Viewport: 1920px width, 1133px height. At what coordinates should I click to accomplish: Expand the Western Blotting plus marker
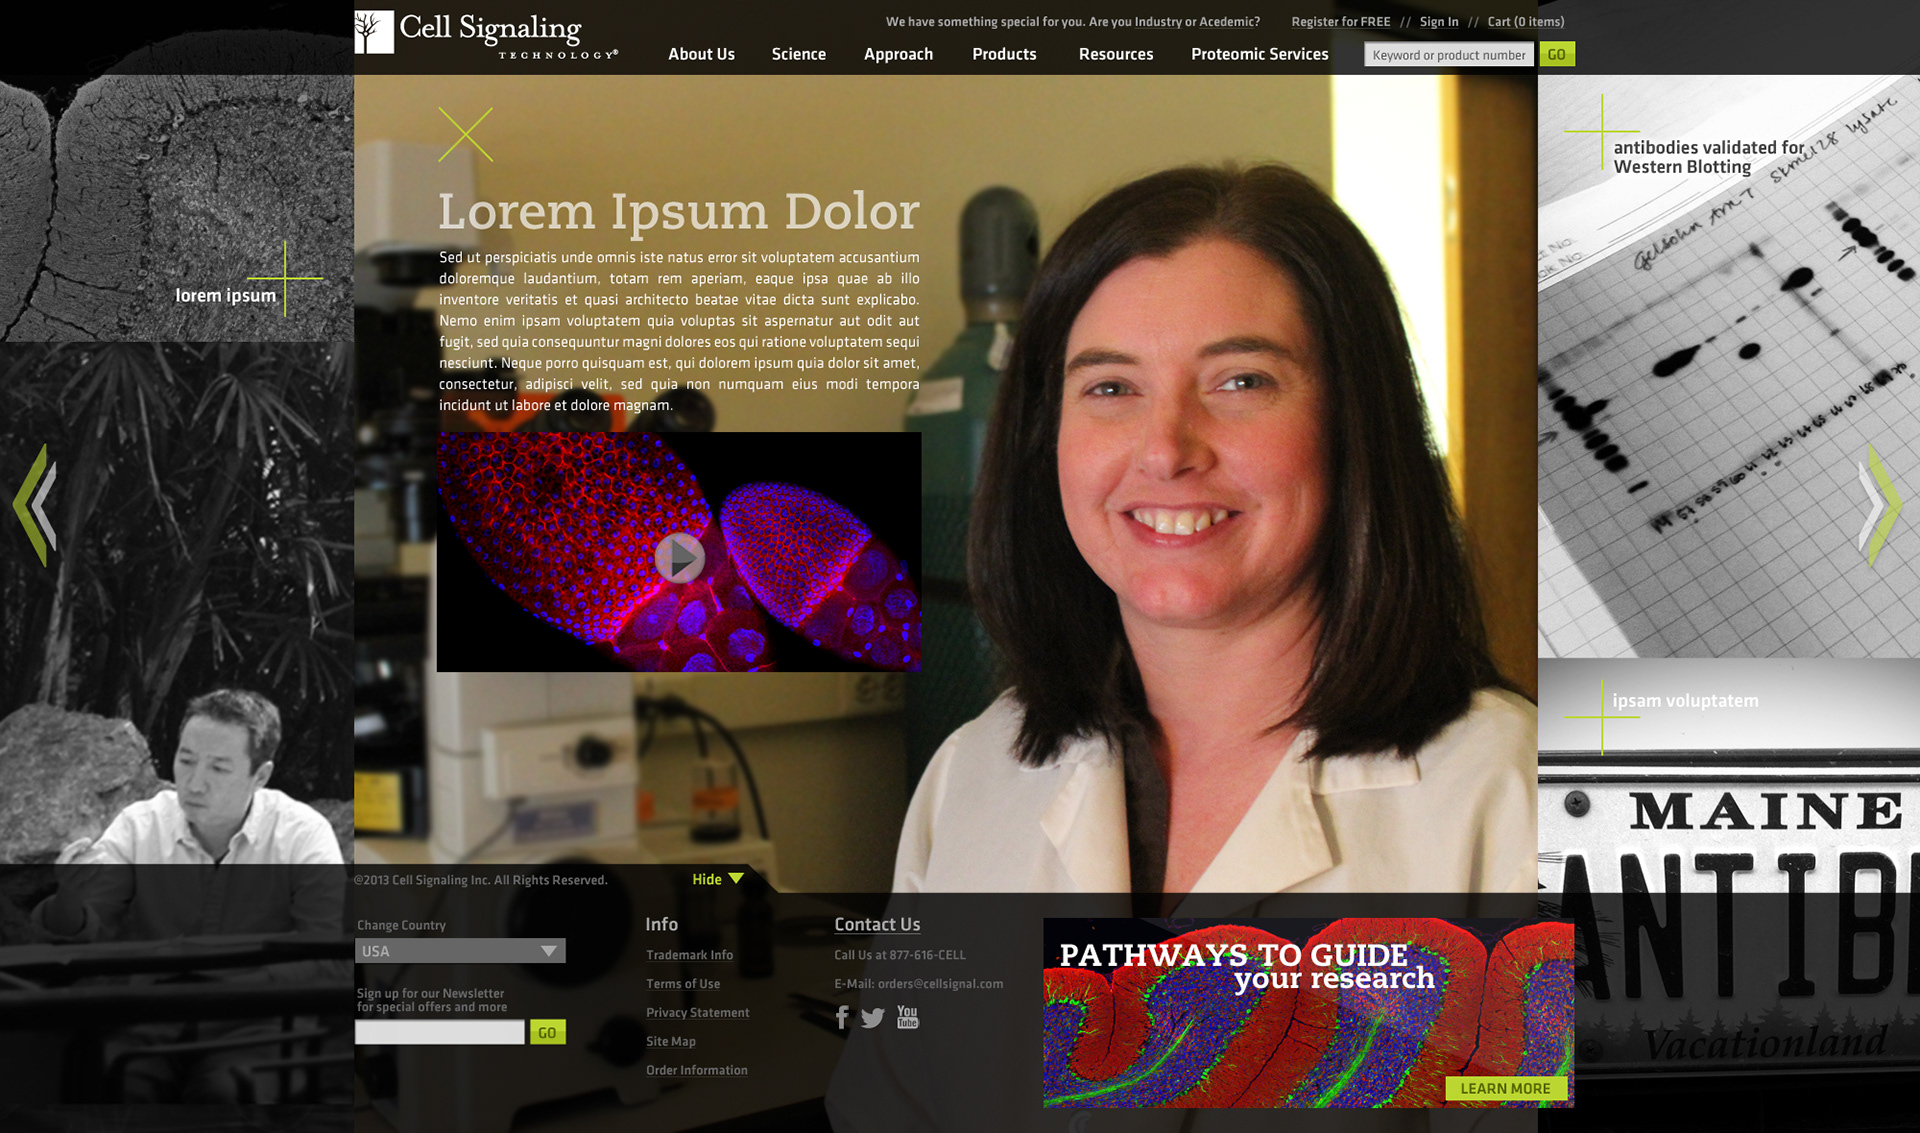(x=1602, y=131)
